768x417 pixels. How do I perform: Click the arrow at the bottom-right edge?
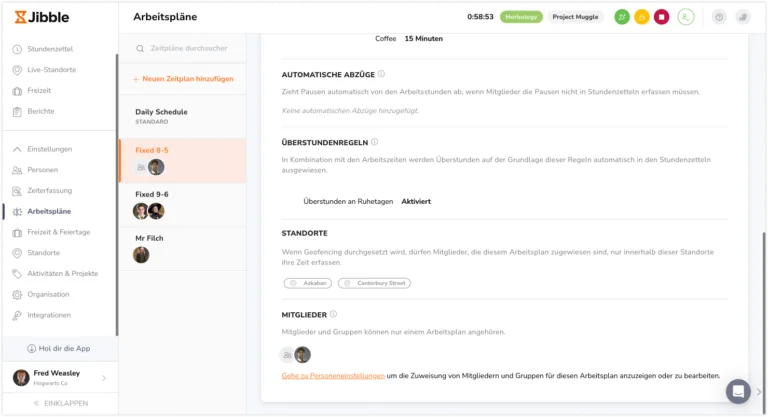[x=759, y=392]
